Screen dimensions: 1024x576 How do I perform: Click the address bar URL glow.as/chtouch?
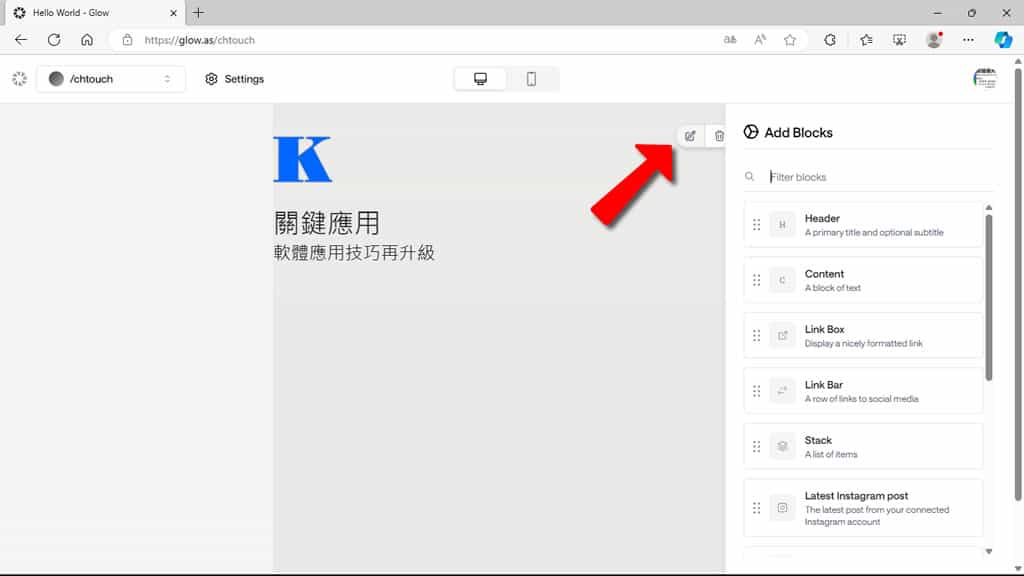point(200,40)
